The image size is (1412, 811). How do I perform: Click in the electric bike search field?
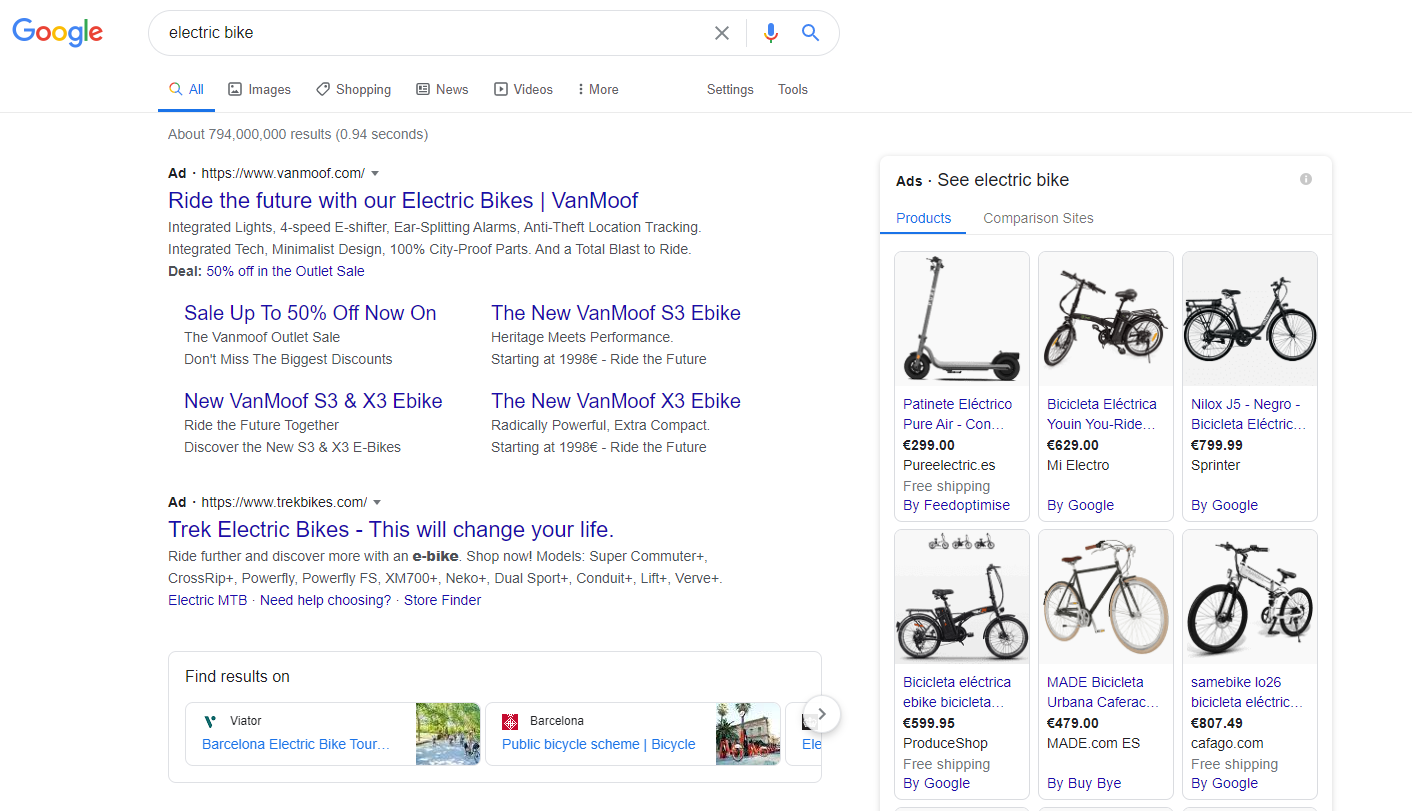(430, 33)
